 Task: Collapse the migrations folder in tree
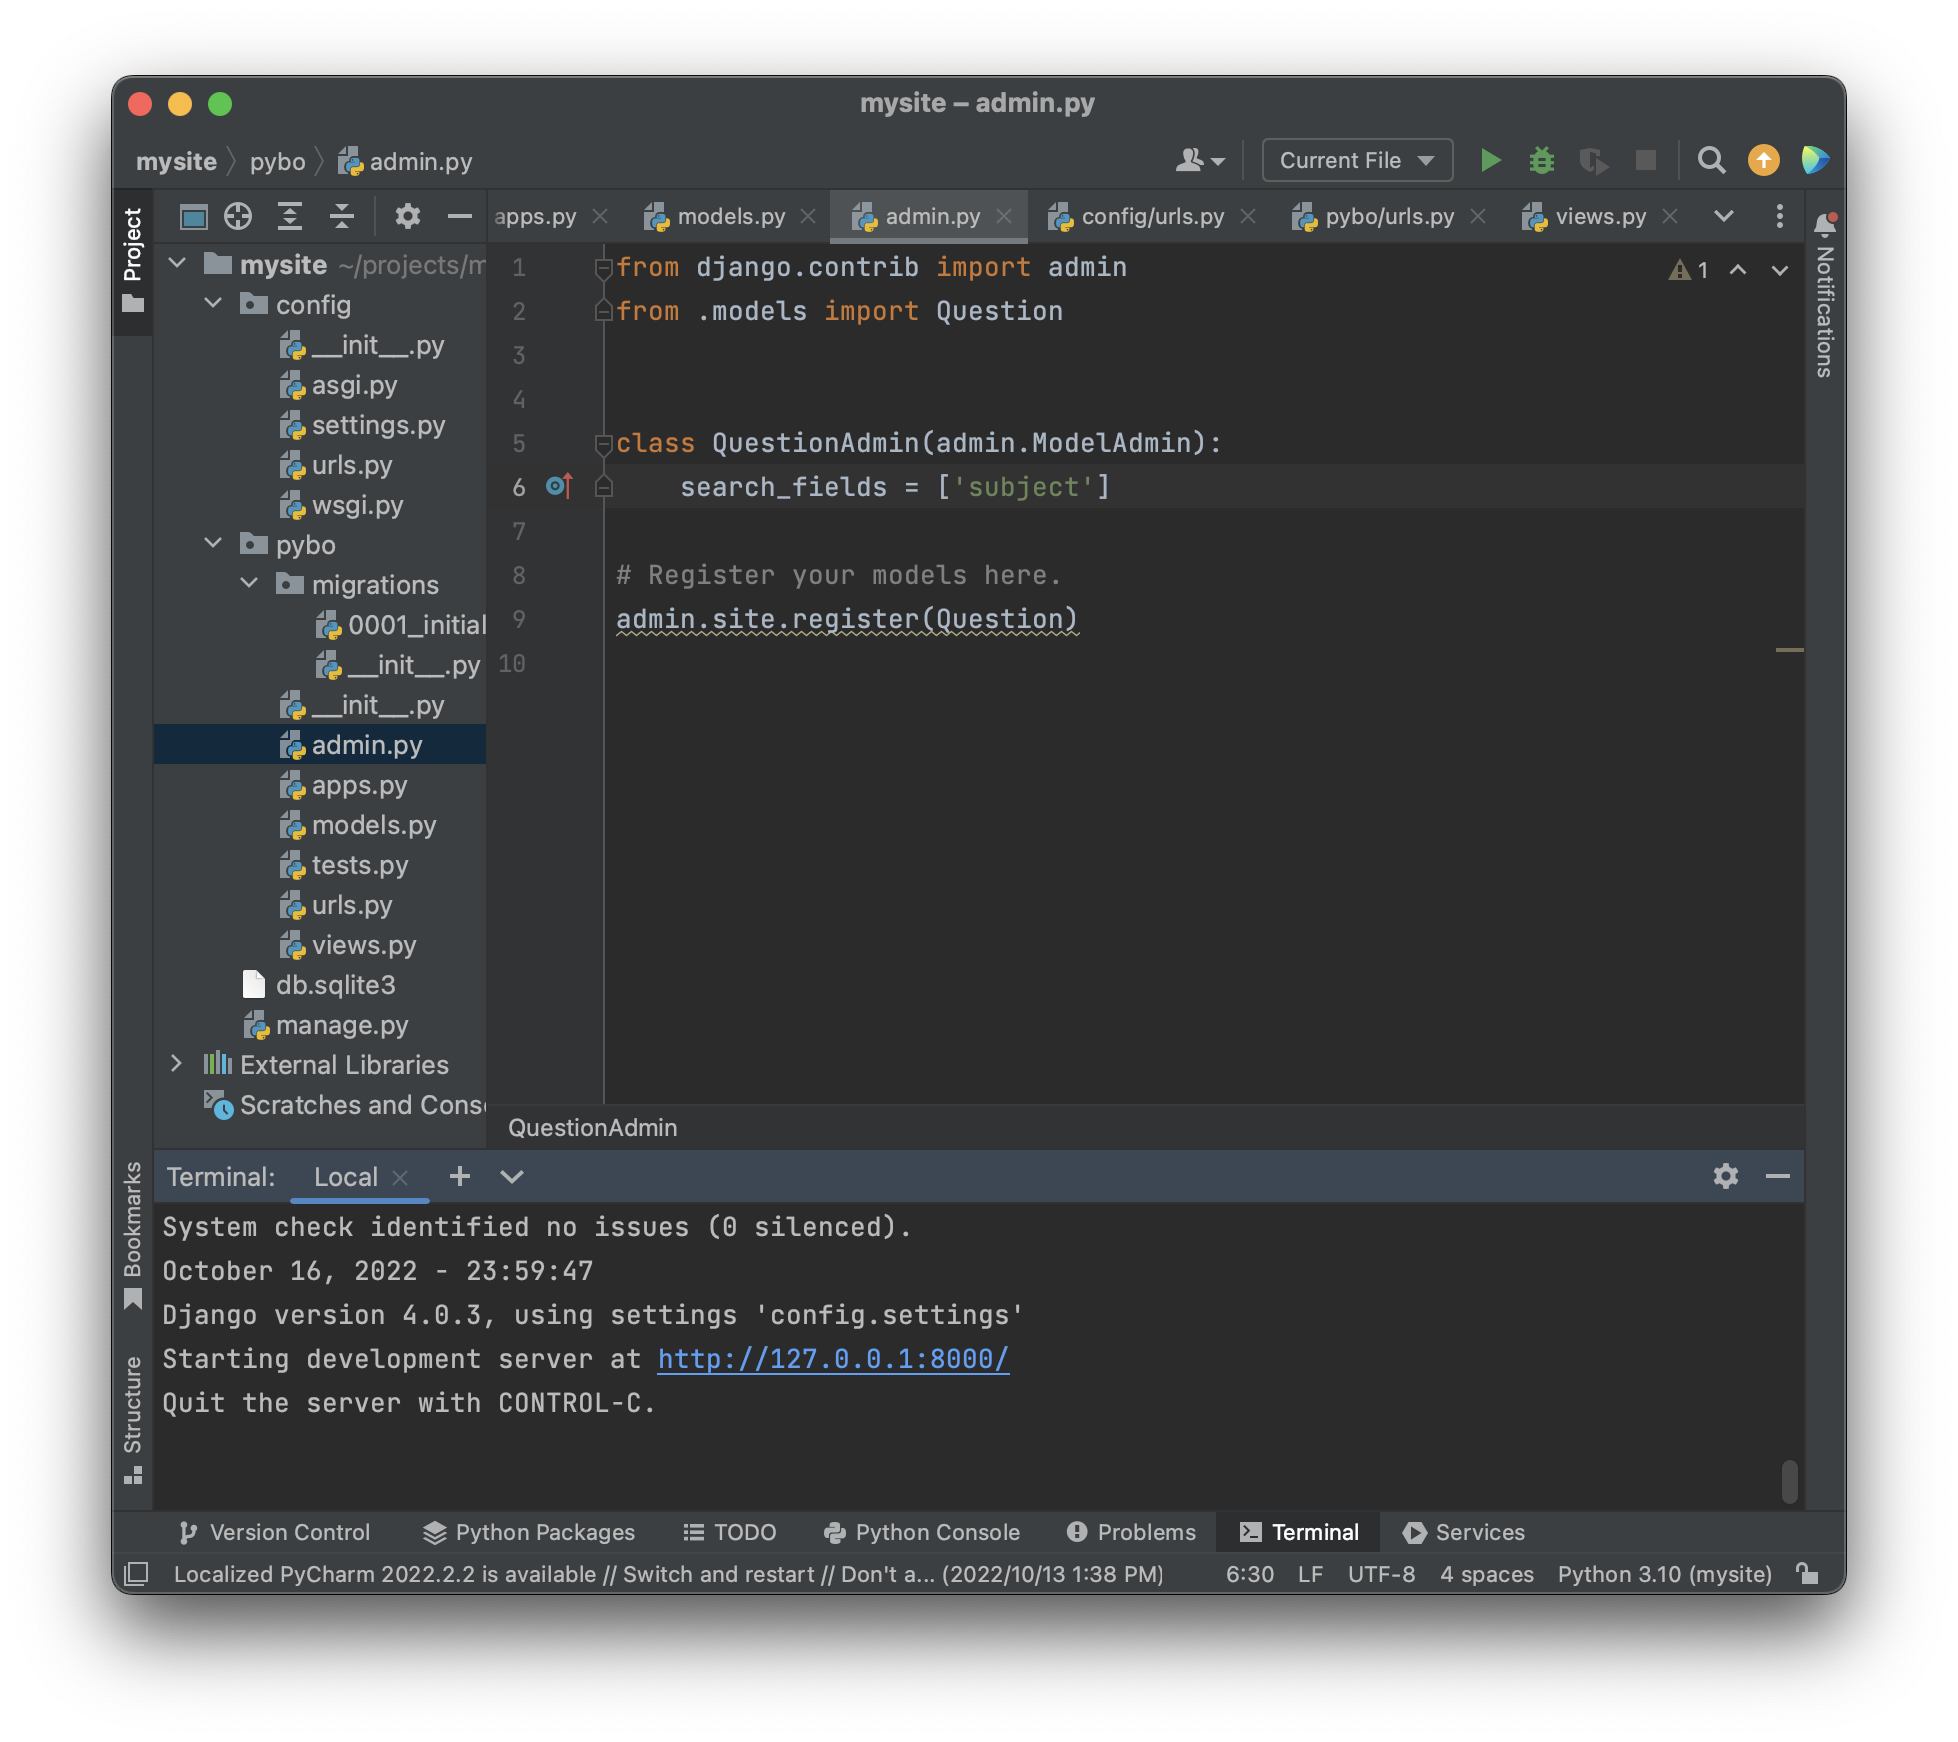[x=249, y=584]
